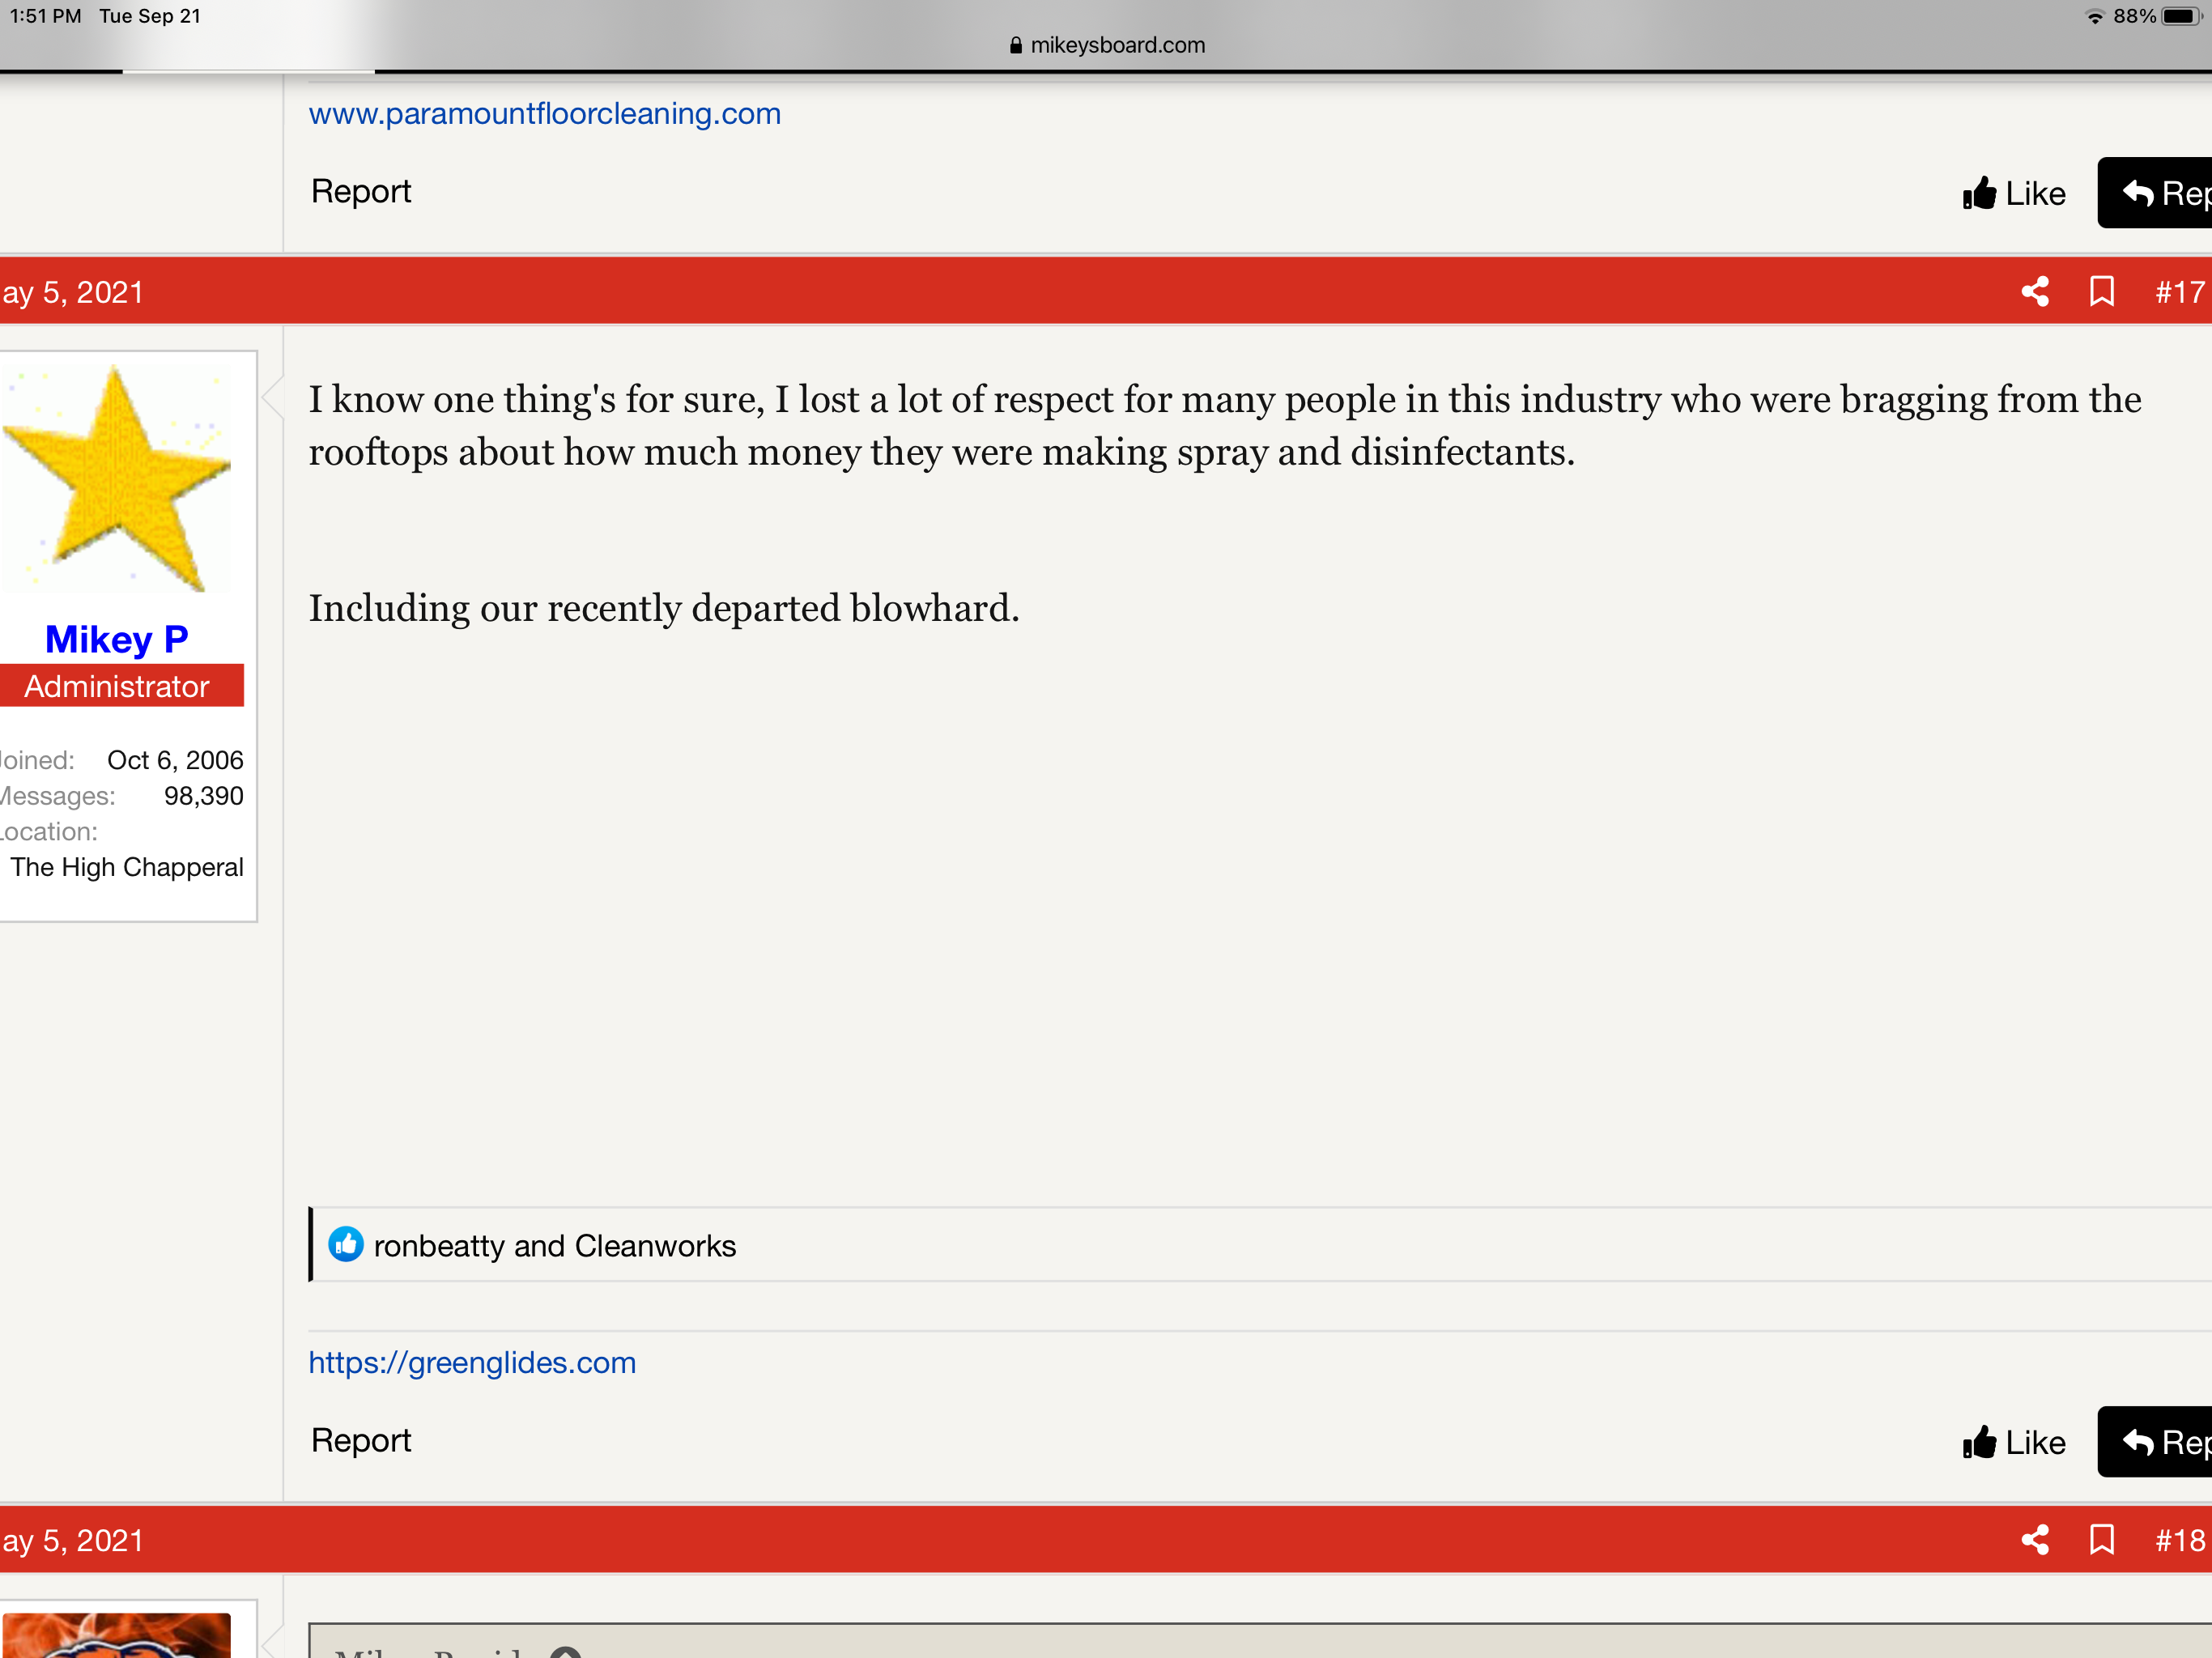Image resolution: width=2212 pixels, height=1658 pixels.
Task: View who liked: ronbeatty and Cleanworks
Action: click(x=555, y=1246)
